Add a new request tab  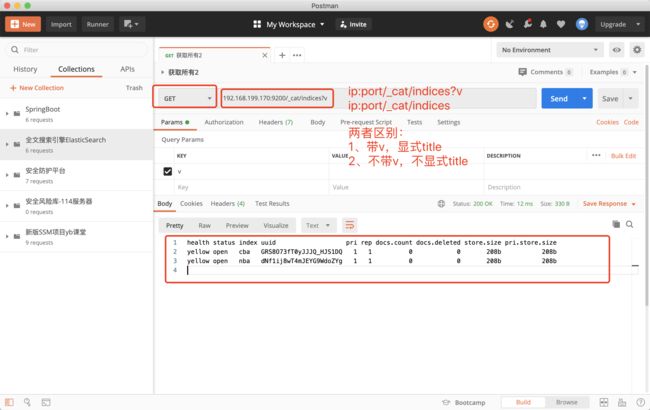coord(282,55)
